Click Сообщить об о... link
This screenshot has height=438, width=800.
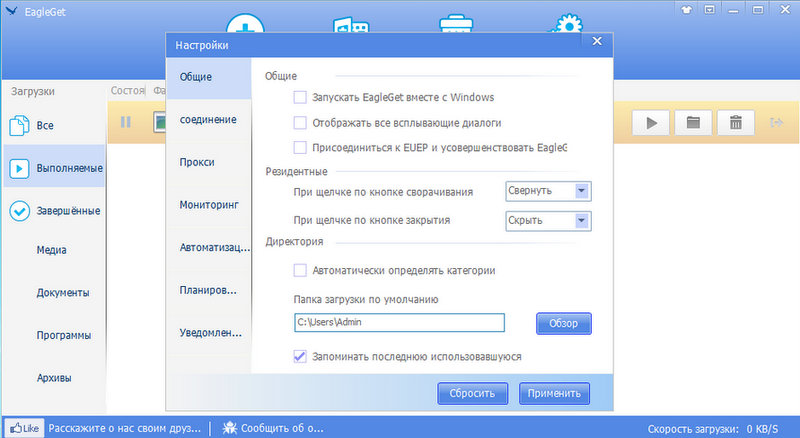(x=282, y=428)
